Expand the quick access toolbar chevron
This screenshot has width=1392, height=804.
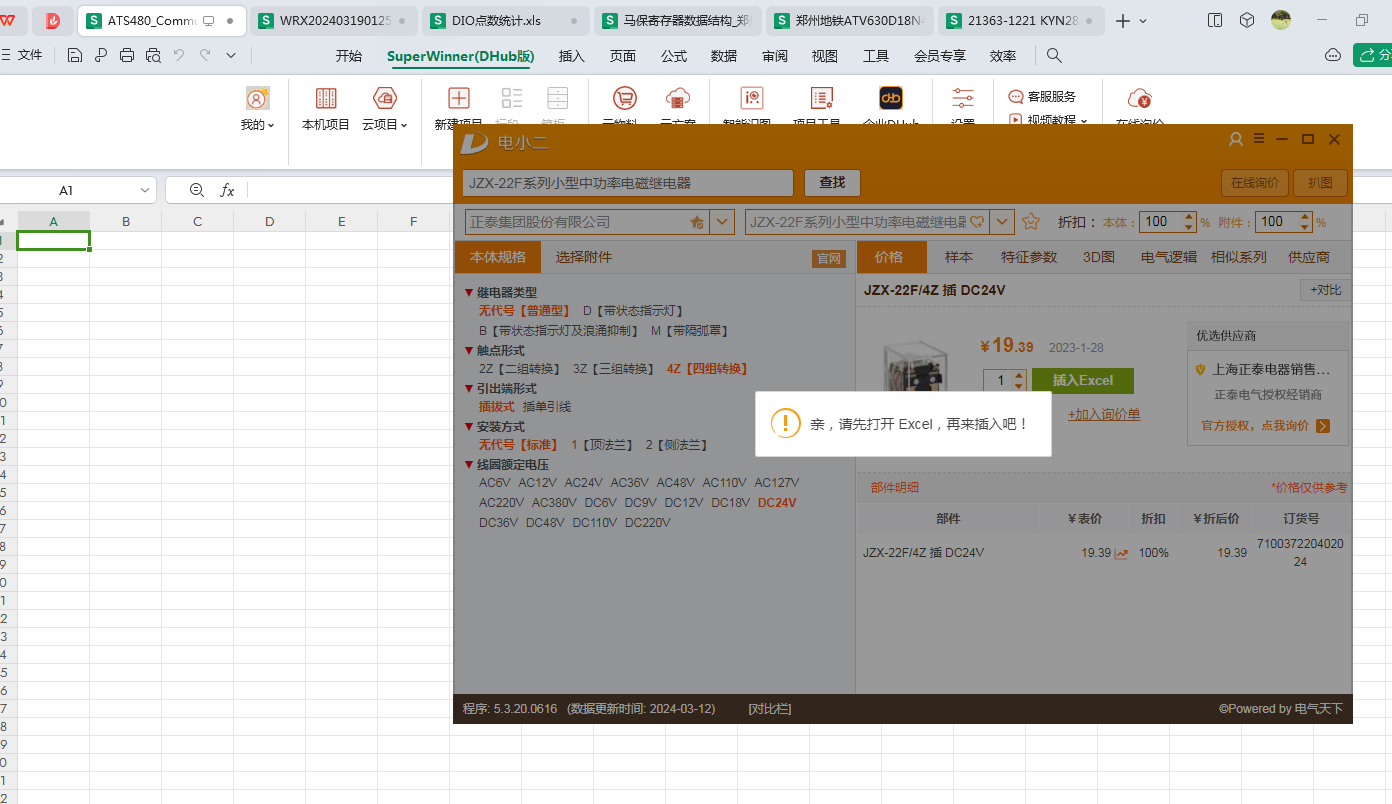pos(231,56)
